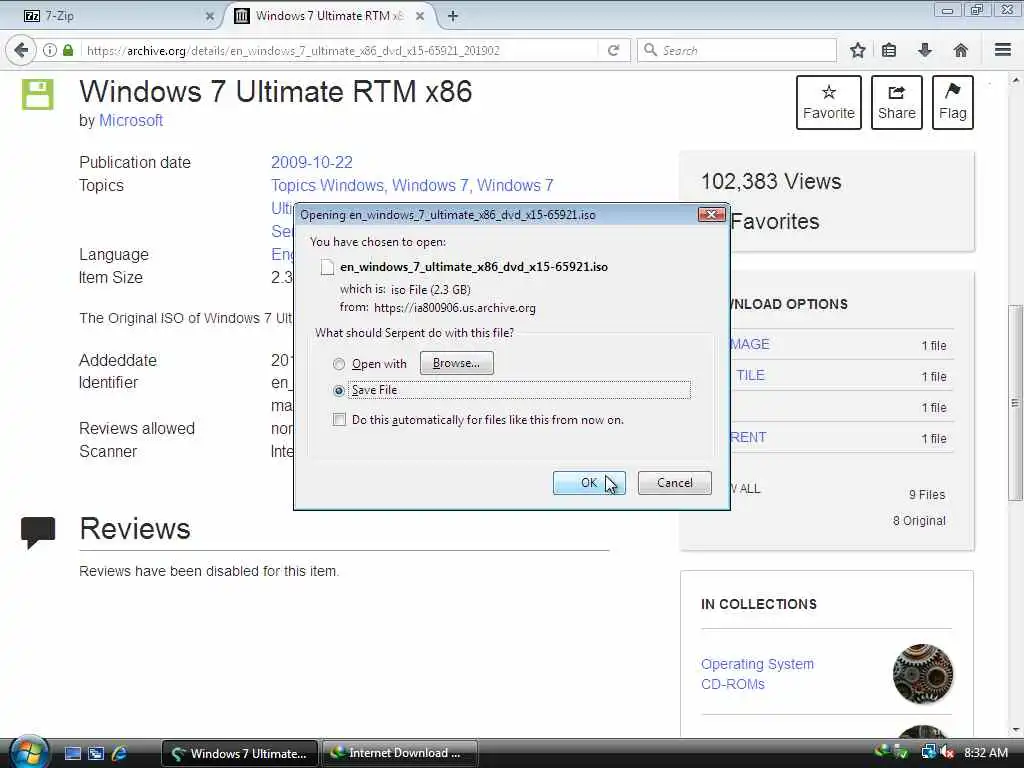The width and height of the screenshot is (1024, 768).
Task: Open the Operating System CD-ROMs collection
Action: click(758, 674)
